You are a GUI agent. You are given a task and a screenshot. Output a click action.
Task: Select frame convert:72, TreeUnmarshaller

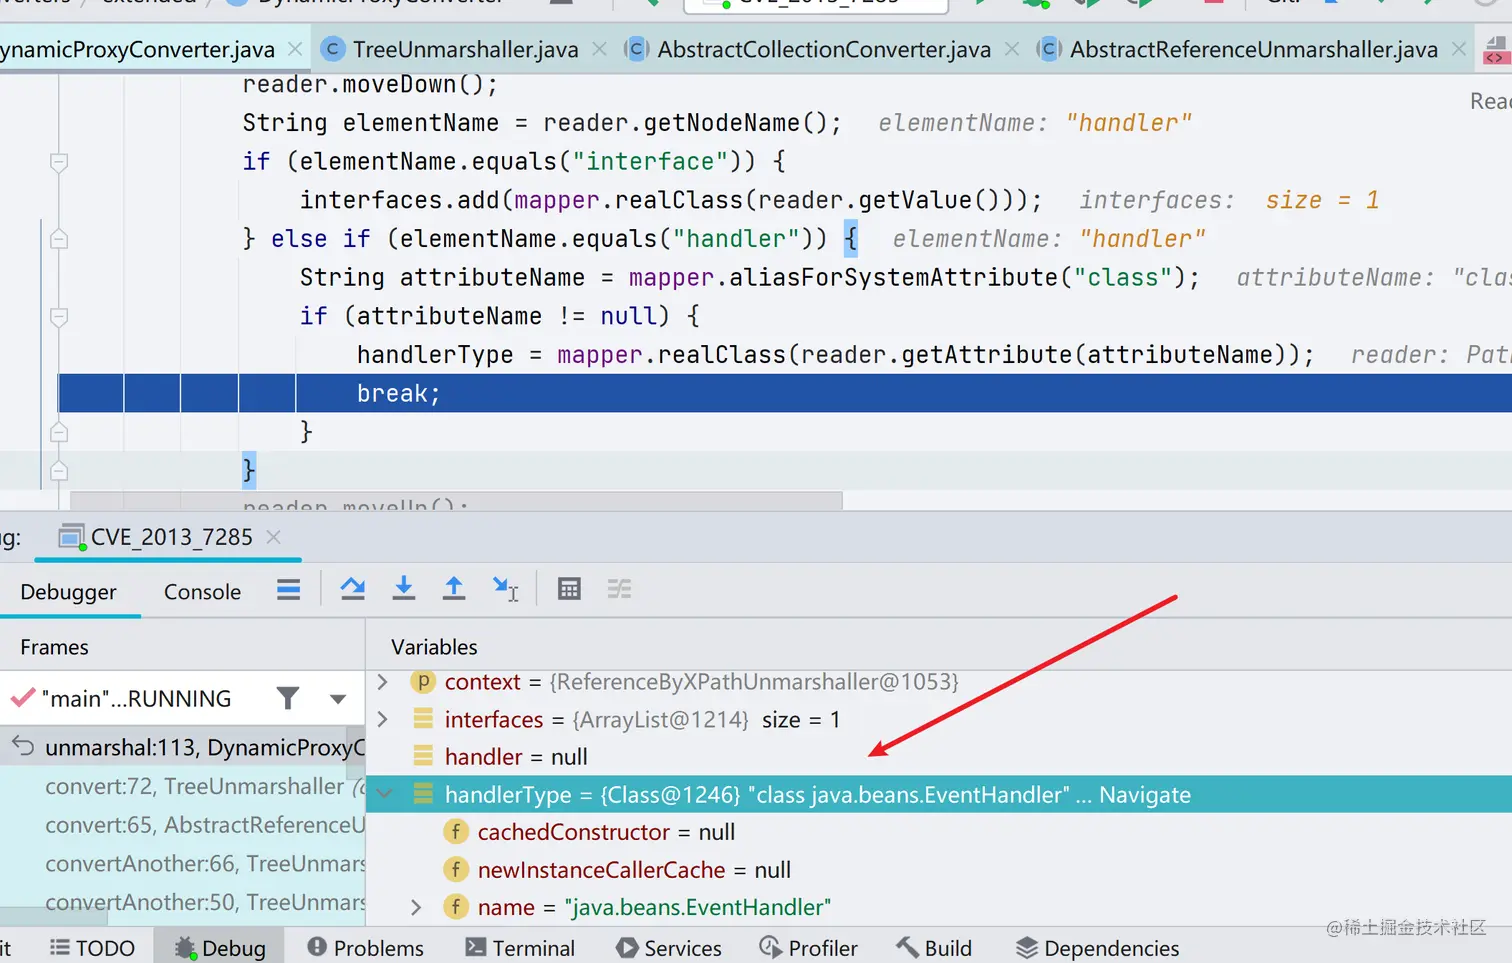183,786
